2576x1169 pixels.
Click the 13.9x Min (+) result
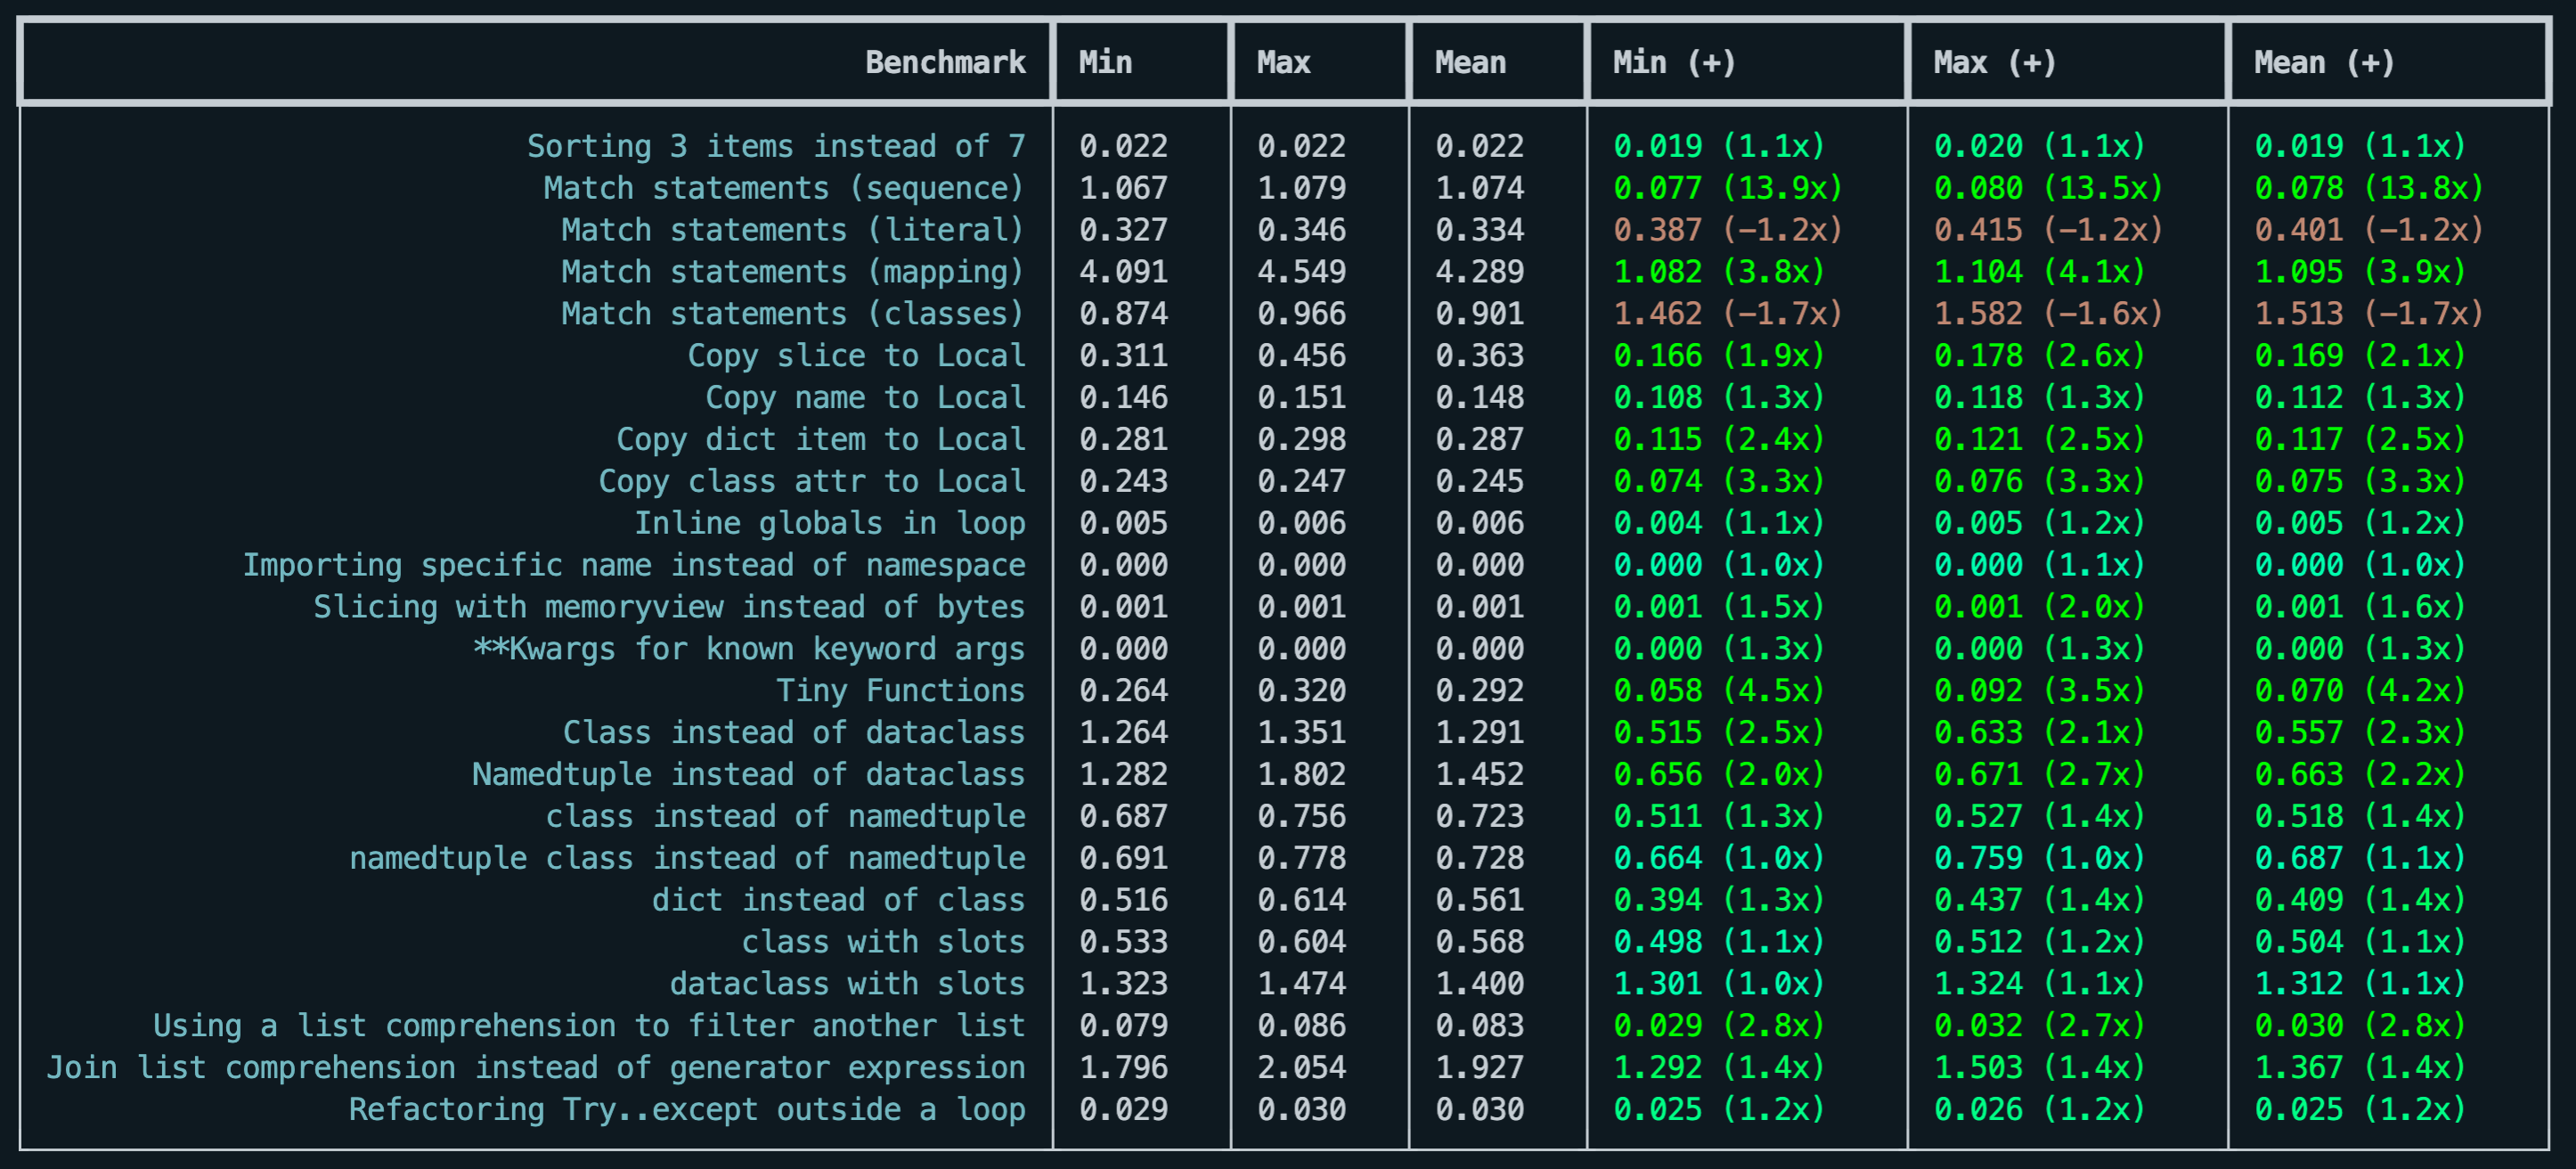1728,189
